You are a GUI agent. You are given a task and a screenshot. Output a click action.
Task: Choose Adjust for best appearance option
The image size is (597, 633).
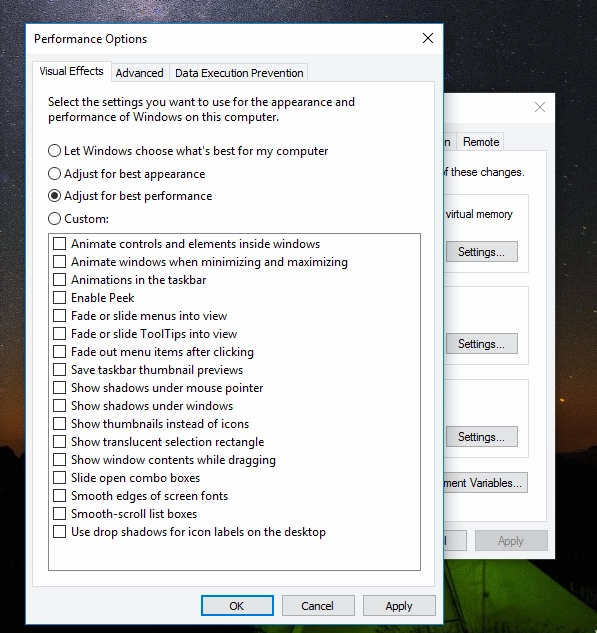coord(54,174)
